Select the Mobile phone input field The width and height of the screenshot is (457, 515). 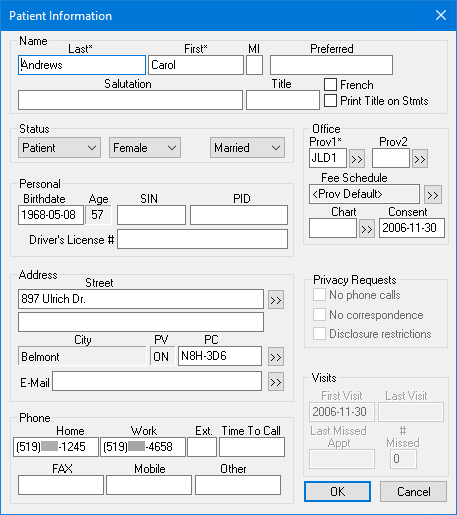tap(149, 485)
